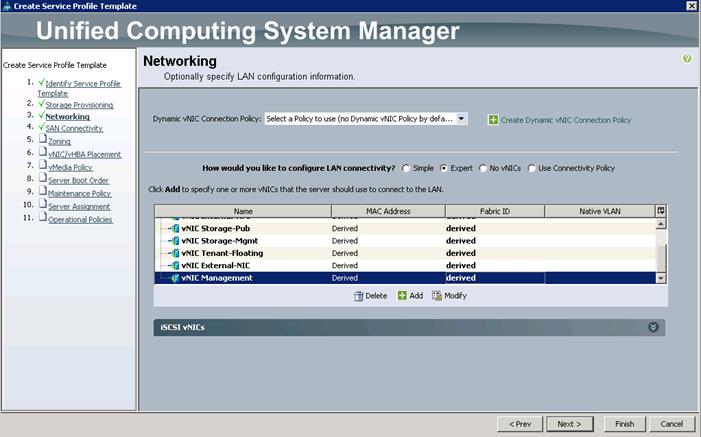Choose the No vNICs radio option
The height and width of the screenshot is (437, 701).
[483, 169]
